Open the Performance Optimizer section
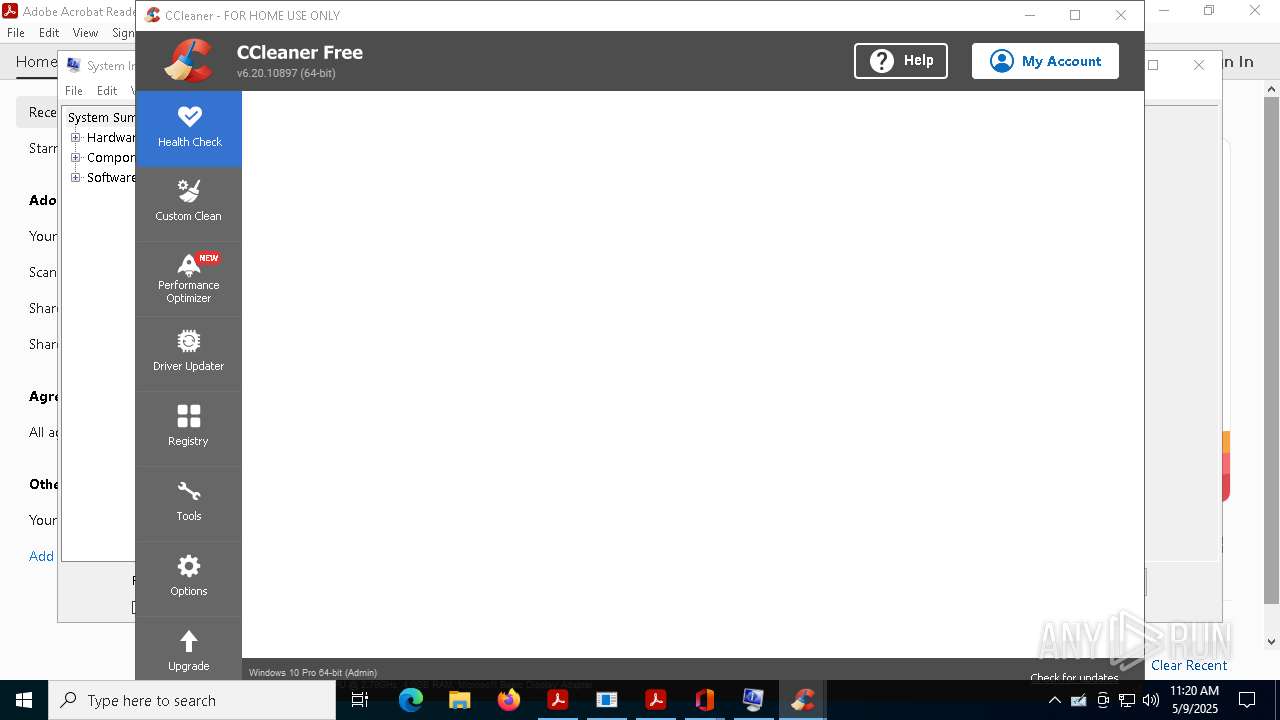1280x720 pixels. (189, 279)
